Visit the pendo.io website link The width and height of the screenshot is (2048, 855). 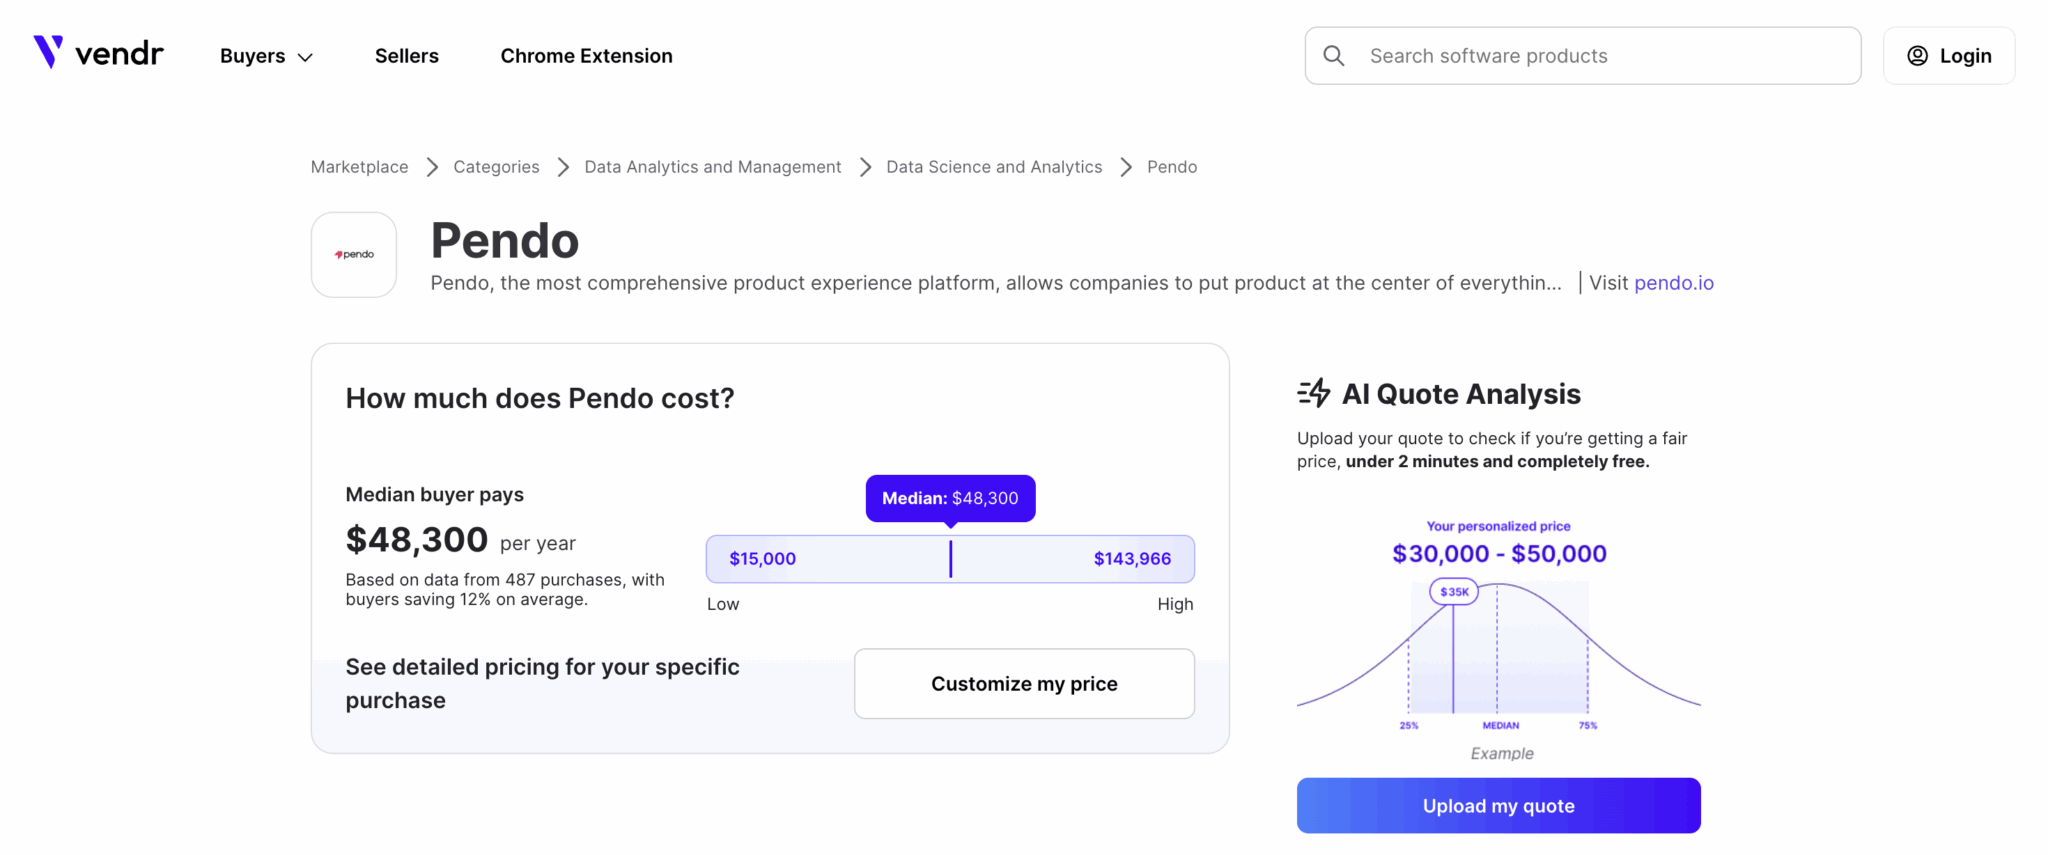tap(1673, 283)
